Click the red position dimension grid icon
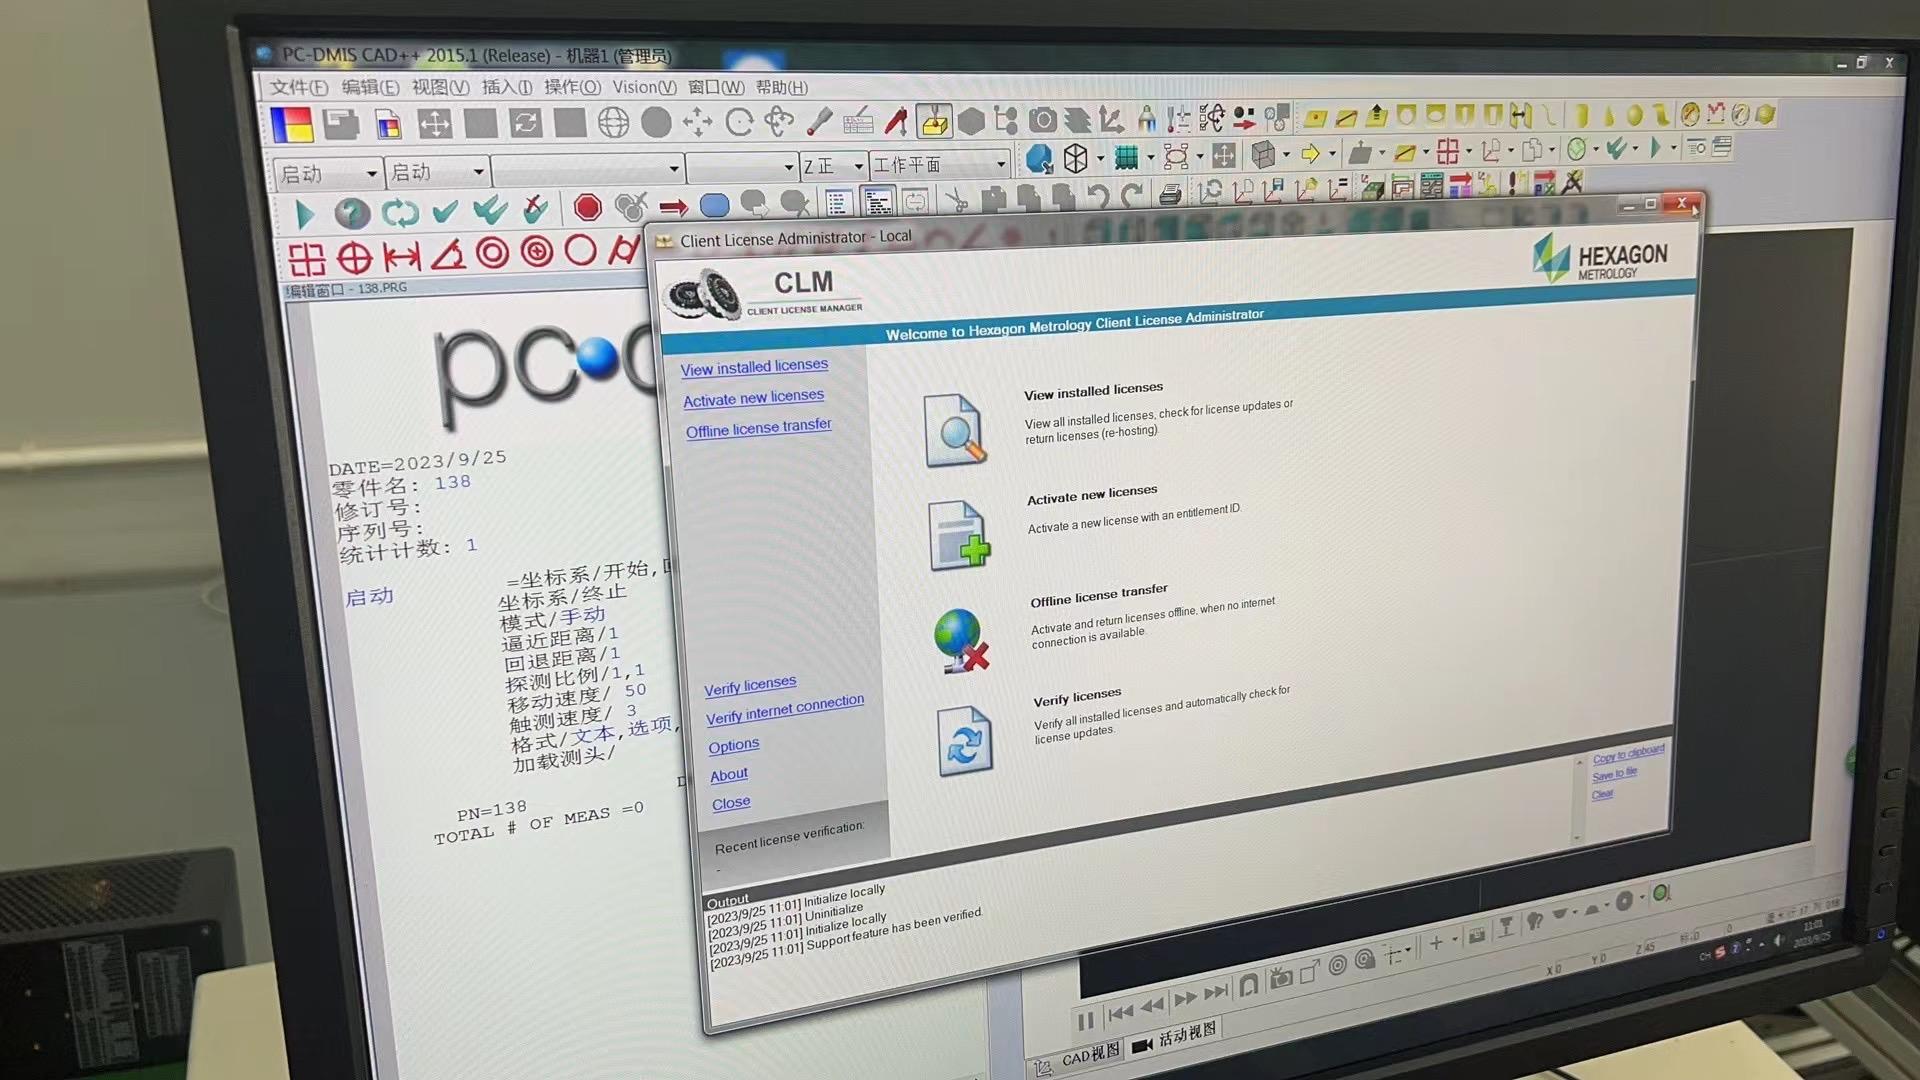1920x1080 pixels. point(307,259)
